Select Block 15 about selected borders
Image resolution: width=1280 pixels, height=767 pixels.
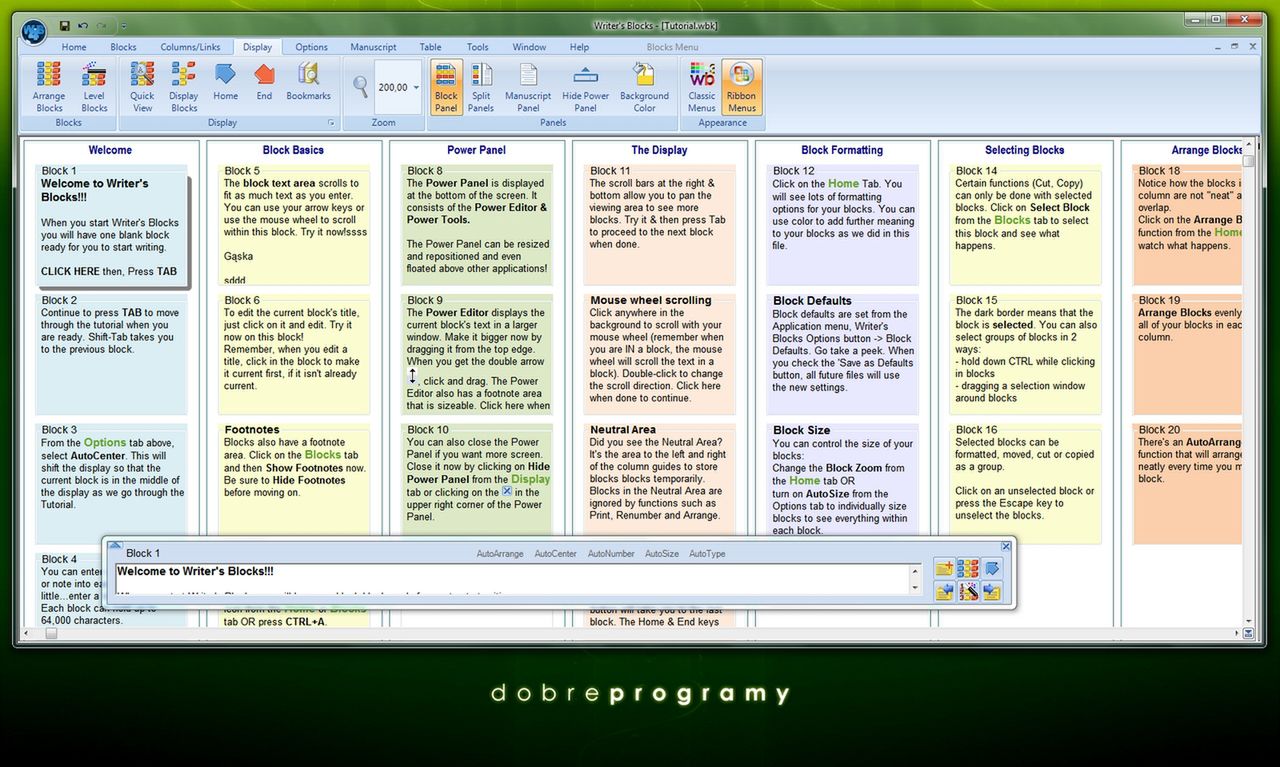1025,353
